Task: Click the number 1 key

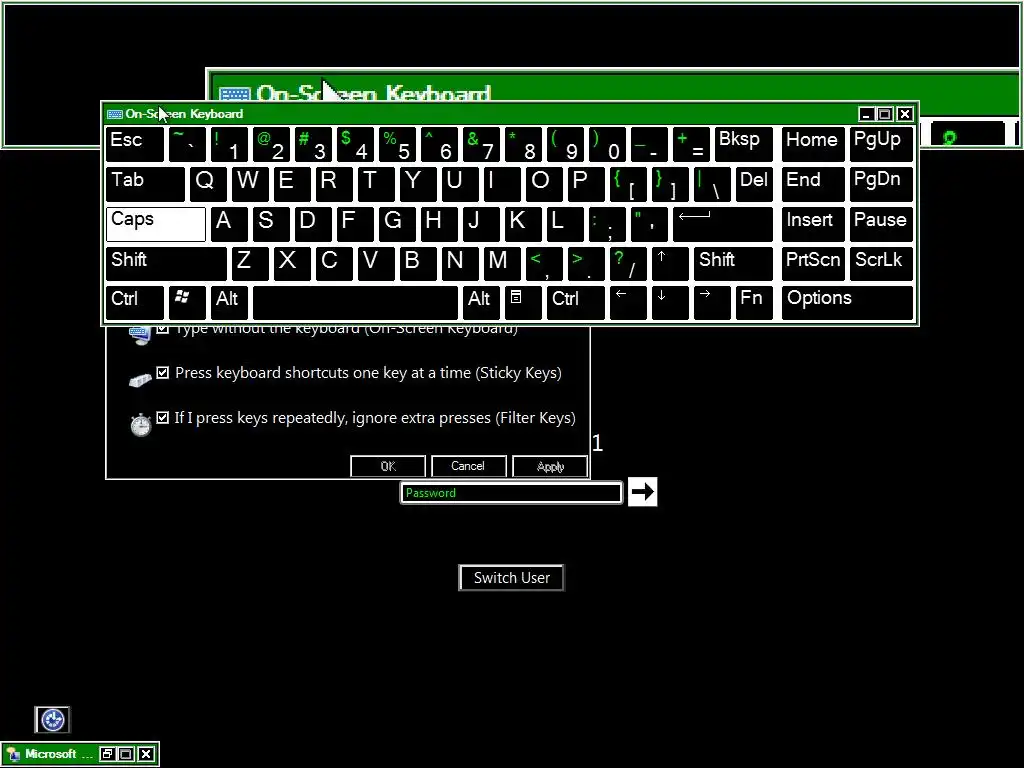Action: coord(229,144)
